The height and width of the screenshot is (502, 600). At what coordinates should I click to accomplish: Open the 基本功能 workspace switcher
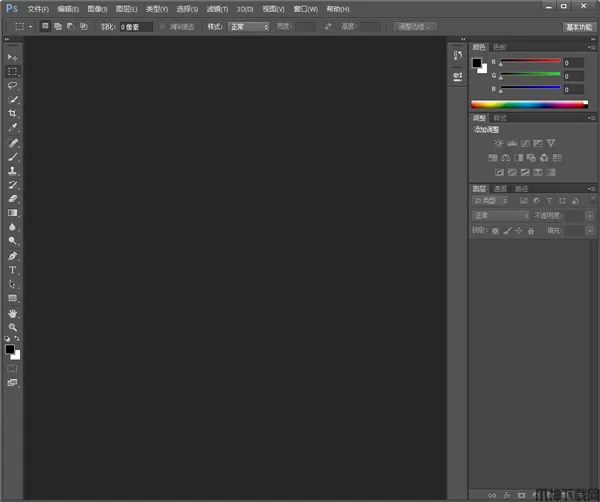pyautogui.click(x=577, y=26)
